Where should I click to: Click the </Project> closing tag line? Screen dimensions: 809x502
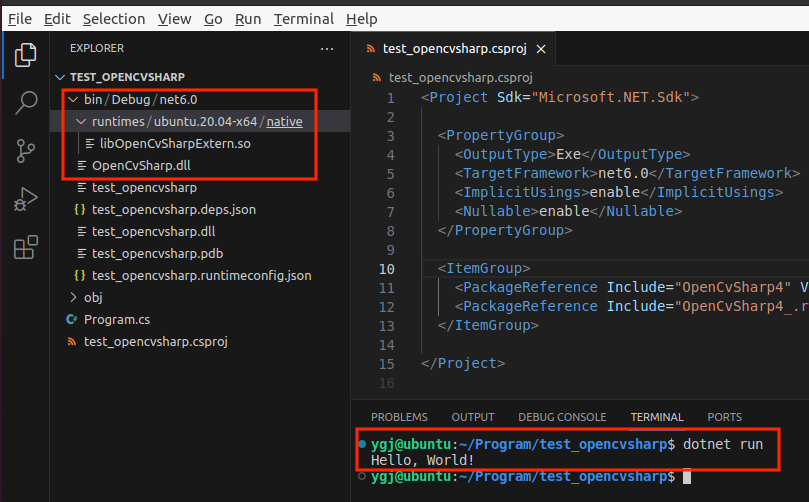(x=463, y=363)
